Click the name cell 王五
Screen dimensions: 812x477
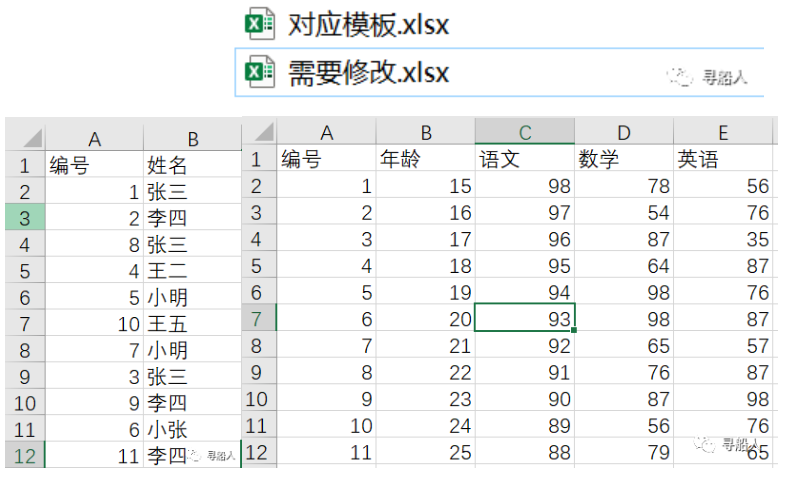(x=193, y=323)
